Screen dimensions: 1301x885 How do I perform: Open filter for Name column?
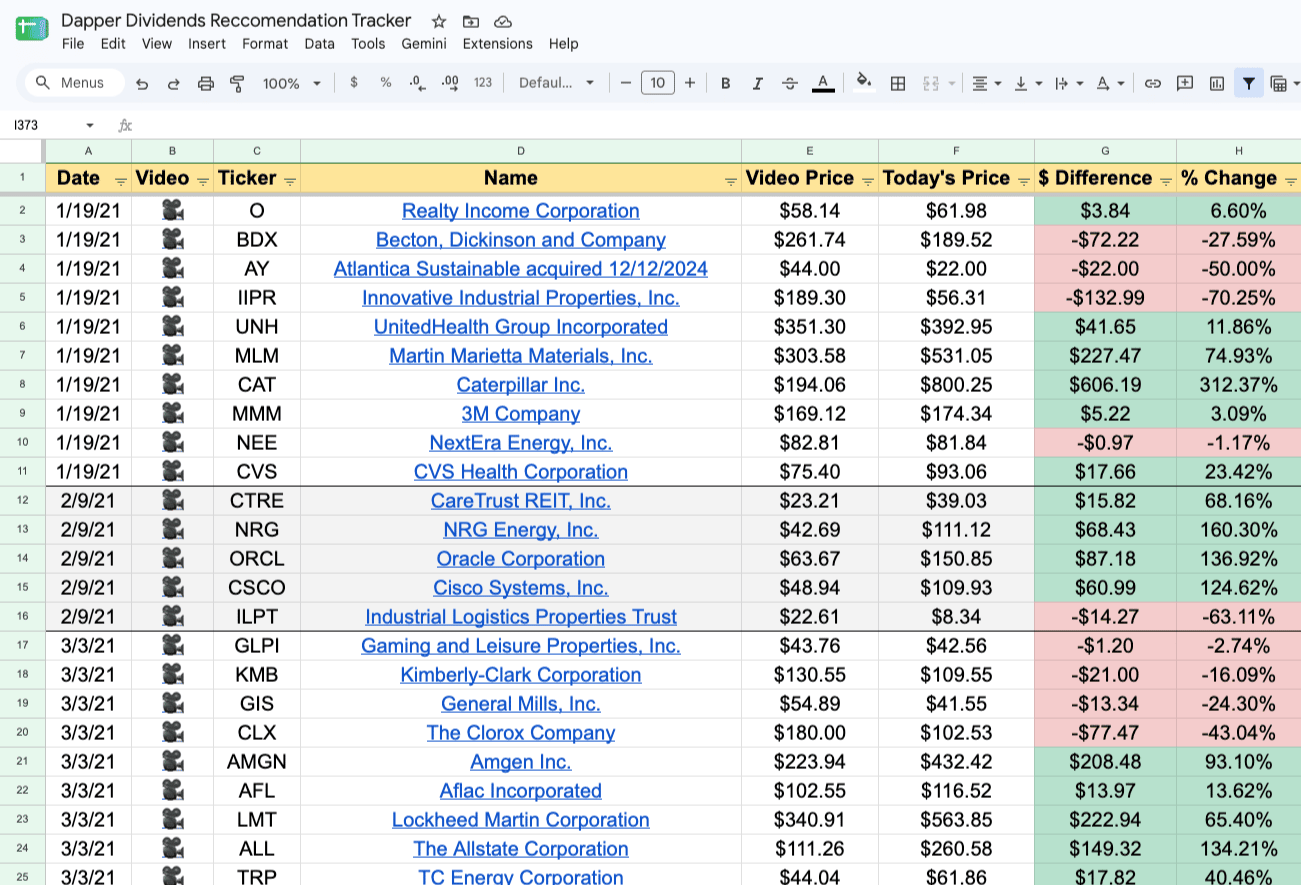(x=731, y=180)
